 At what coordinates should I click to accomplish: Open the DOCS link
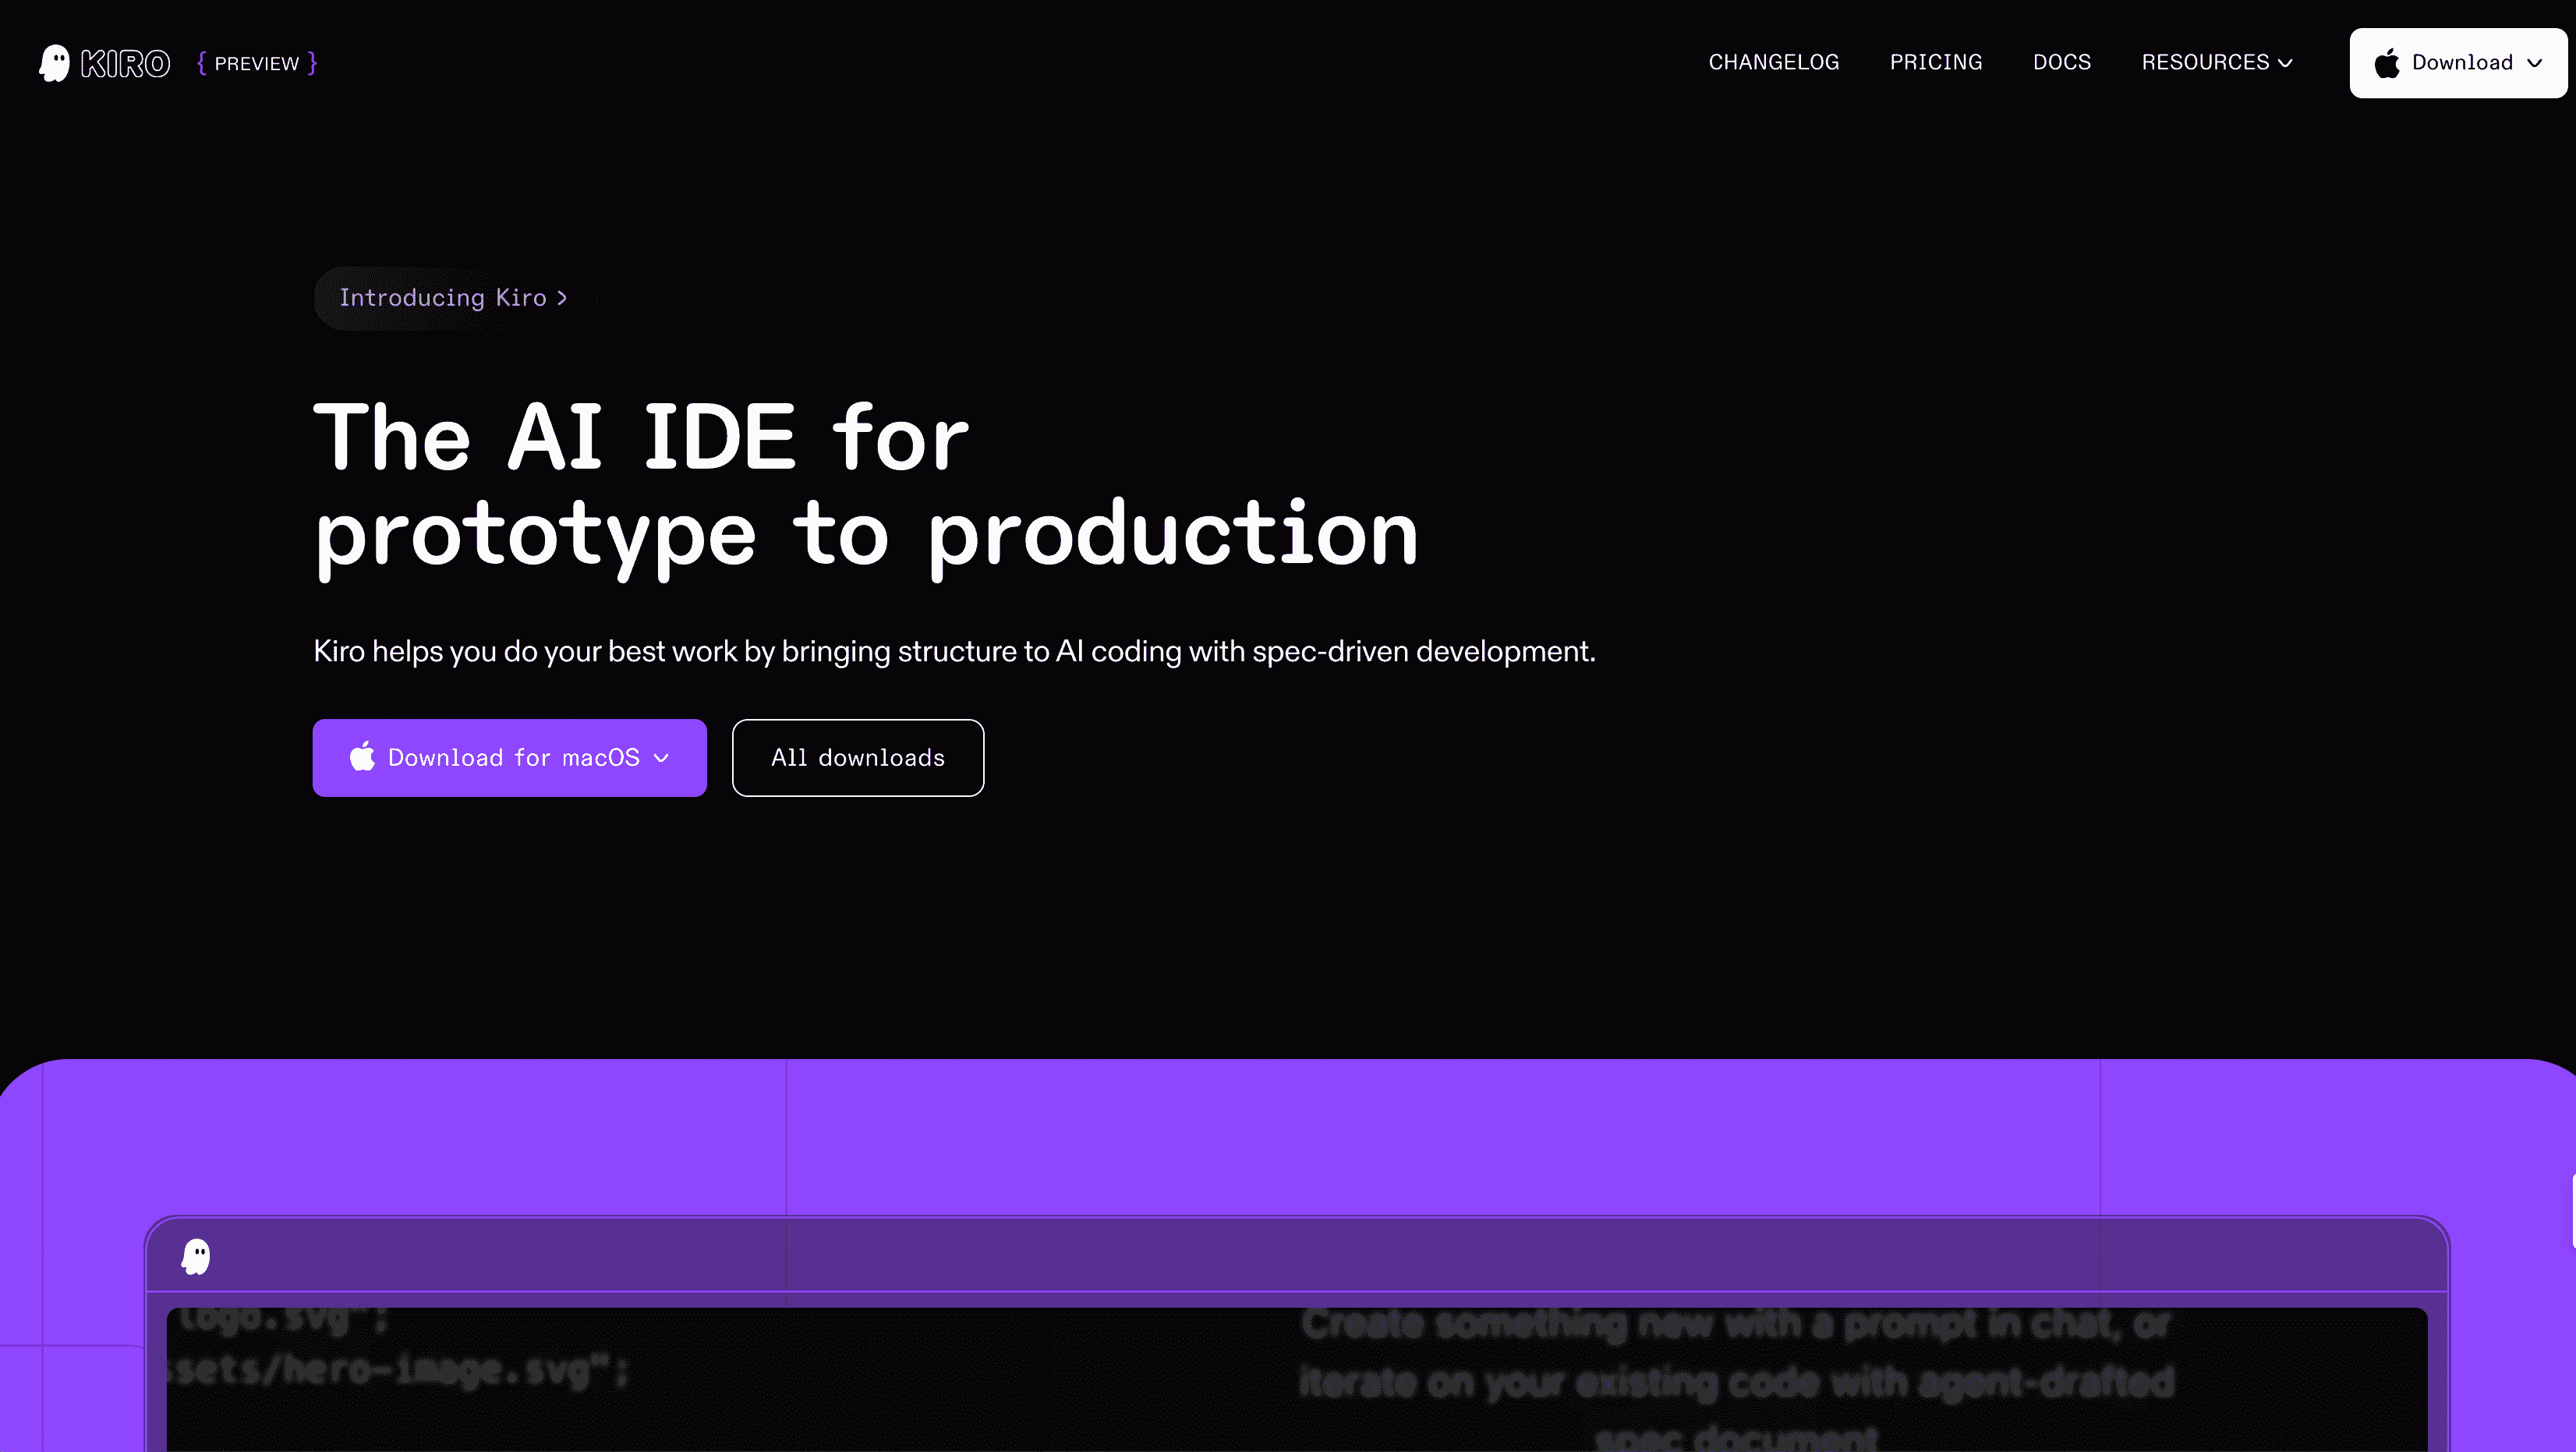2061,62
